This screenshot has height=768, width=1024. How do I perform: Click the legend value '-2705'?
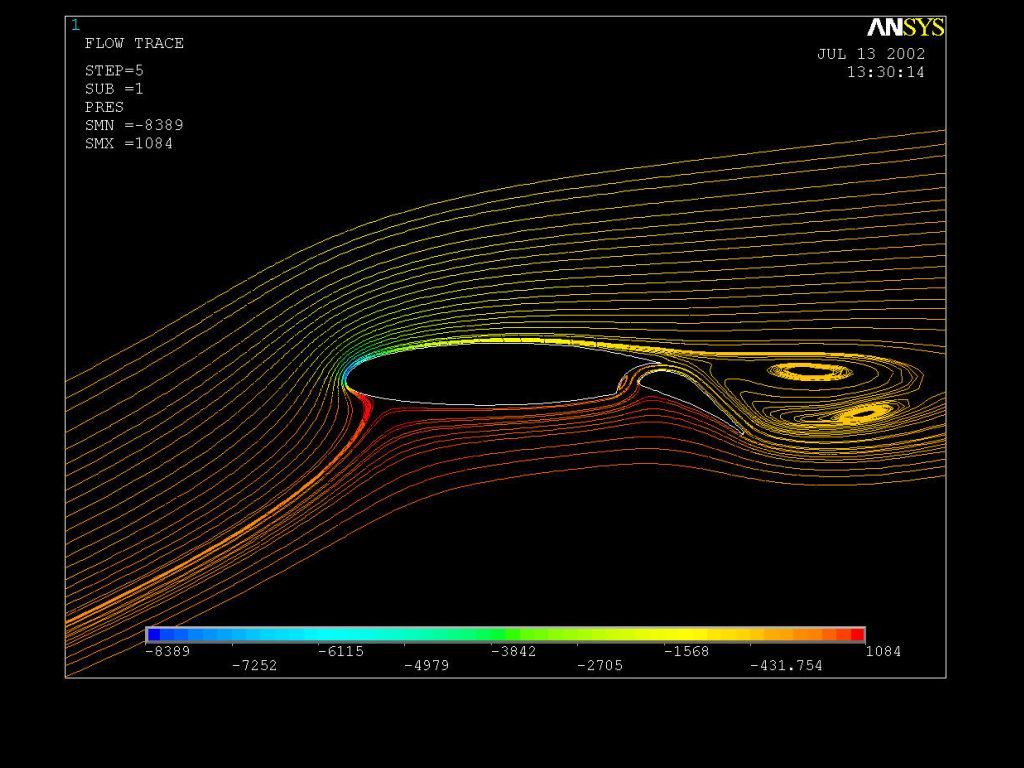[x=600, y=665]
